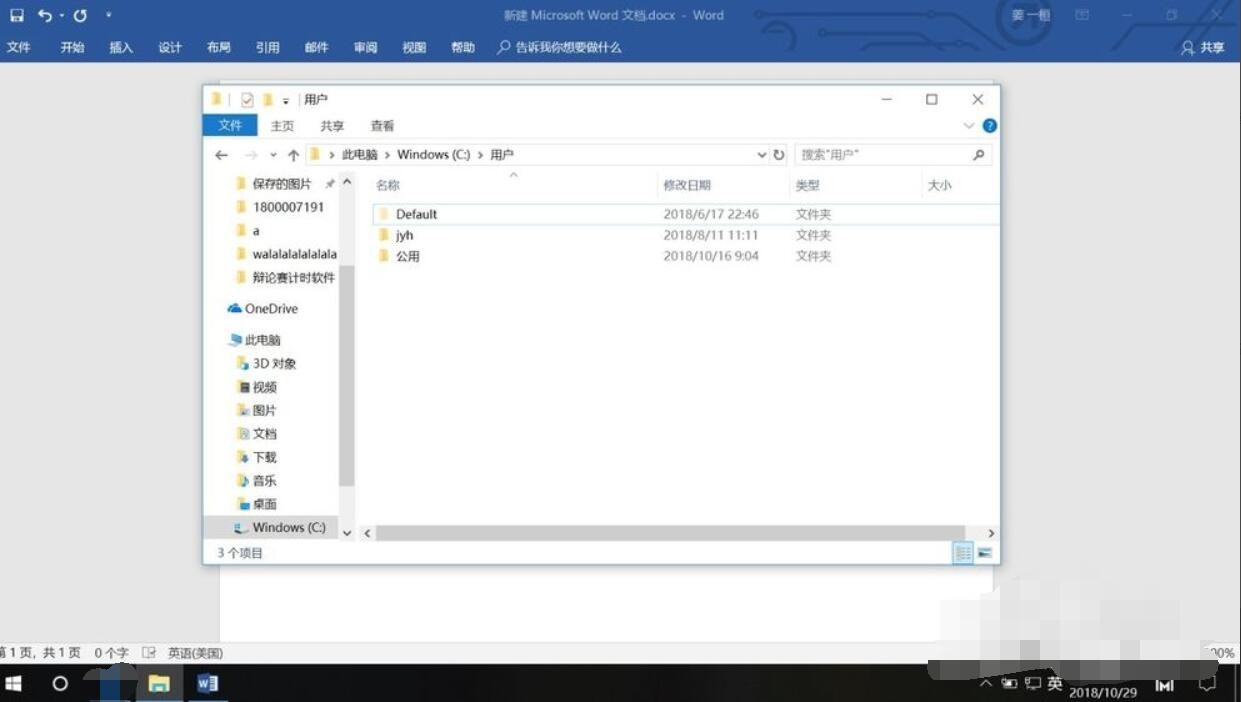Viewport: 1241px width, 702px height.
Task: Open the 帮助 tab in Word
Action: click(463, 47)
